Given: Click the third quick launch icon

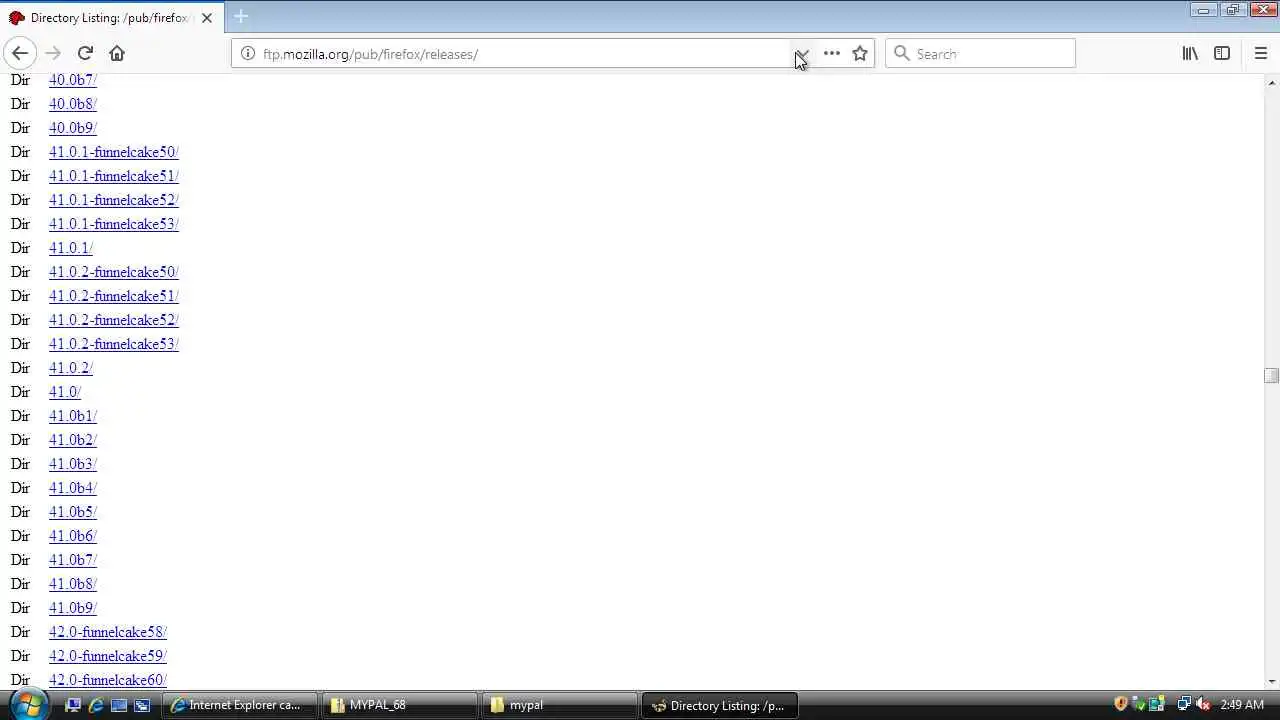Looking at the screenshot, I should [x=119, y=705].
